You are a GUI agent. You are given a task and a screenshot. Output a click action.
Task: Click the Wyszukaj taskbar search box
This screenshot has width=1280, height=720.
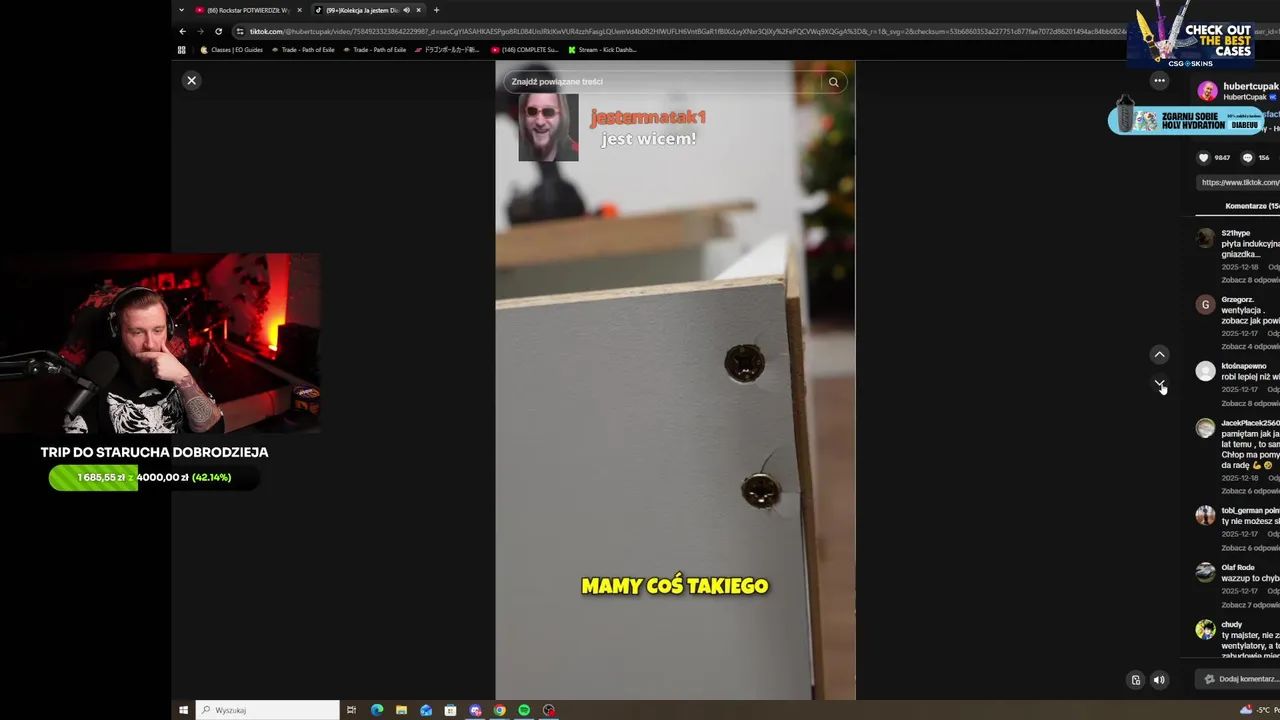click(267, 710)
